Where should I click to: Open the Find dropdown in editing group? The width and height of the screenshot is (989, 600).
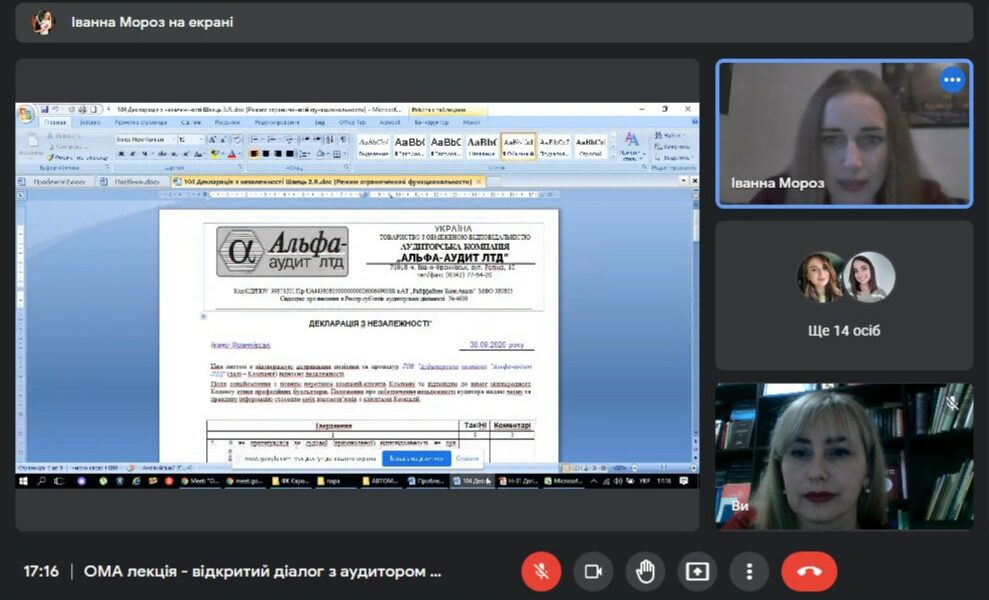click(x=669, y=135)
